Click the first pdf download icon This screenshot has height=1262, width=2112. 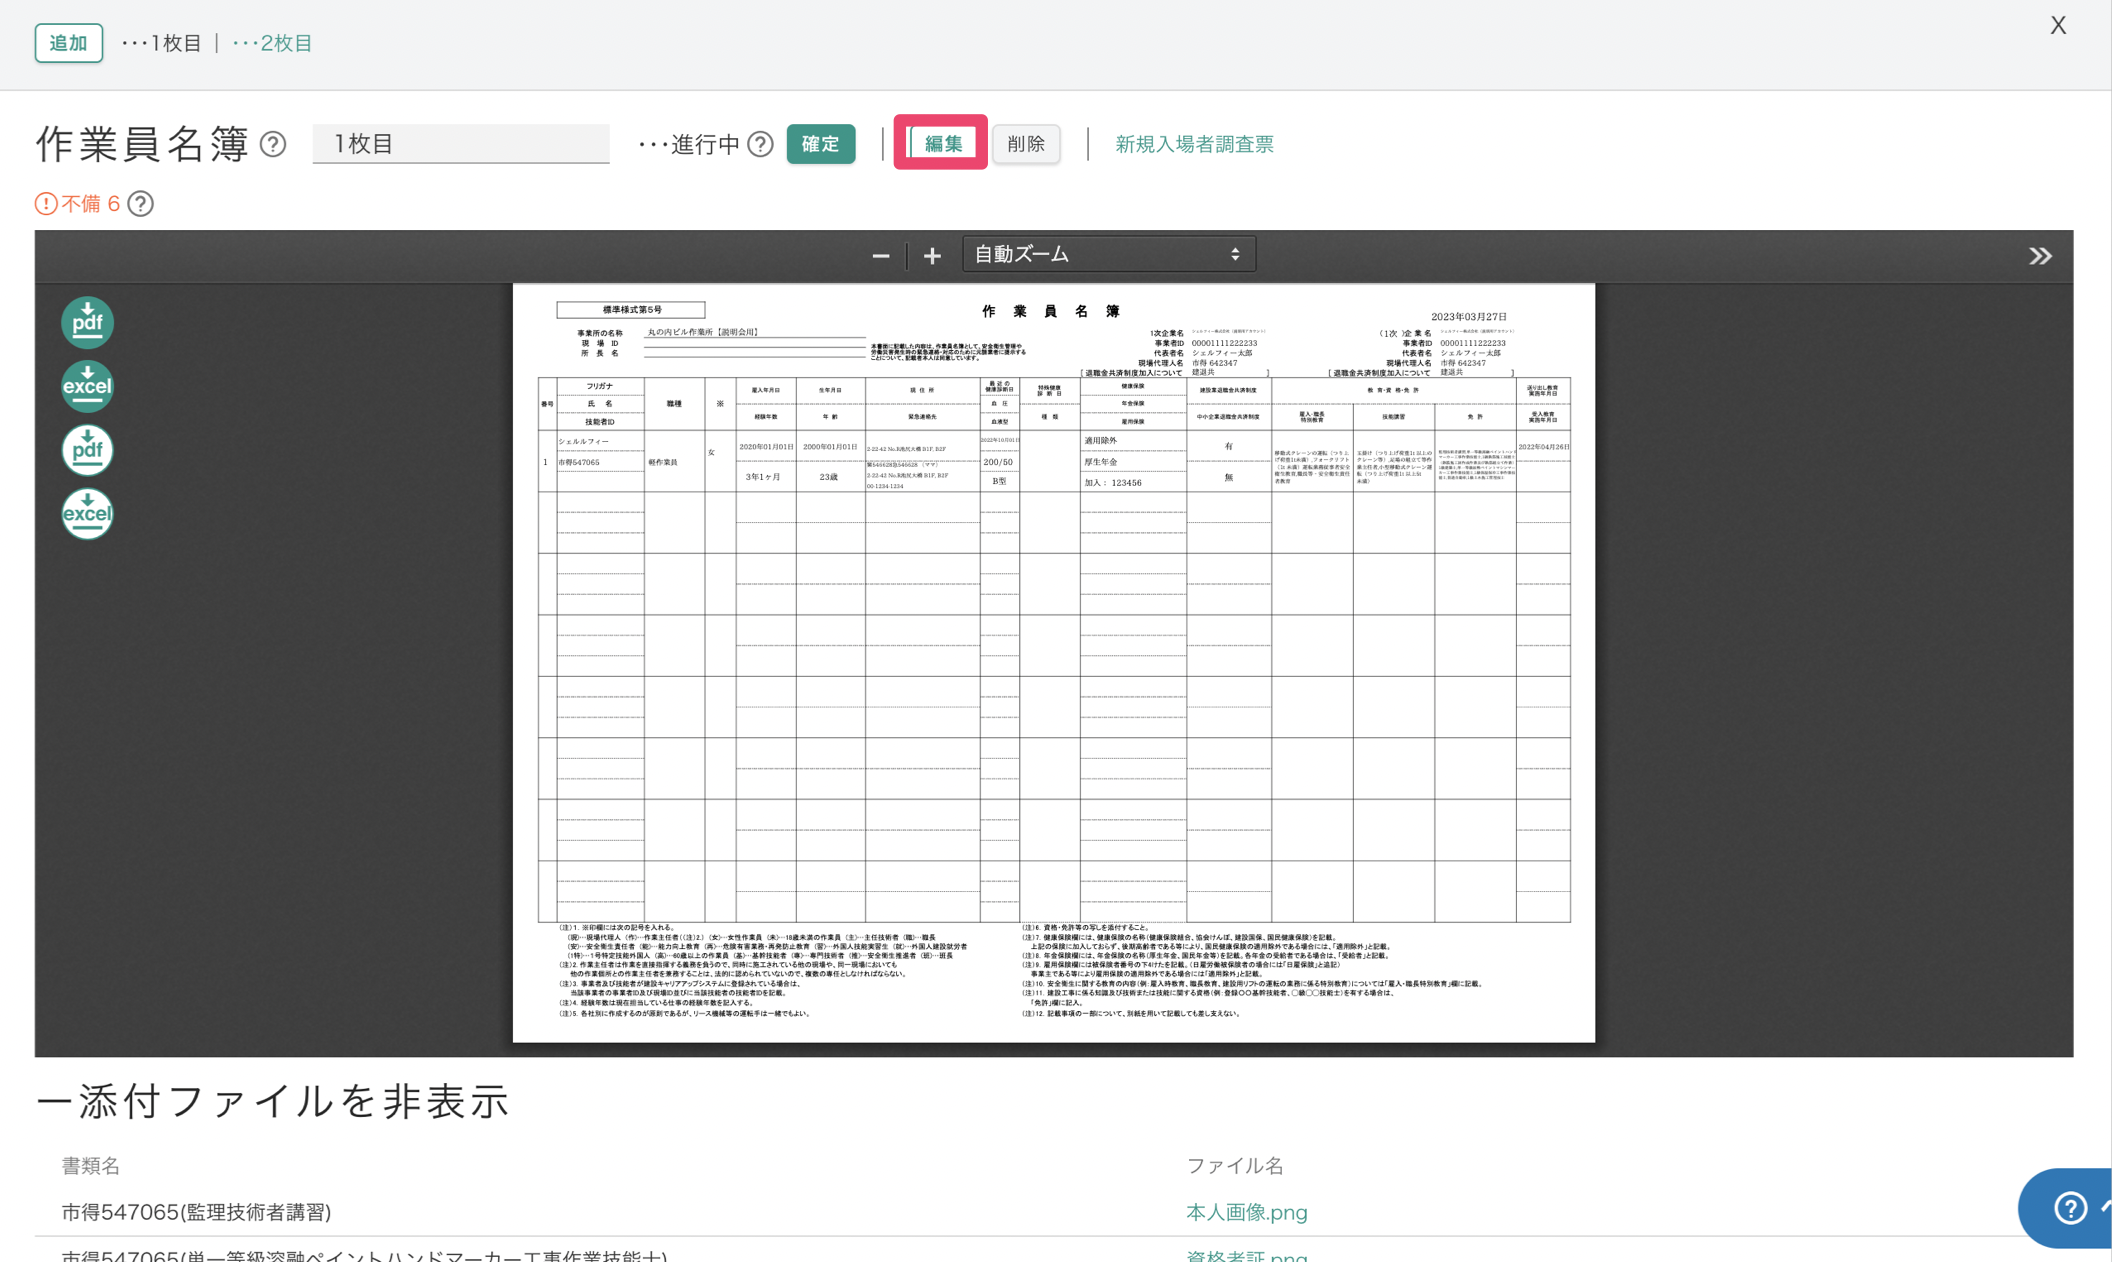[87, 322]
